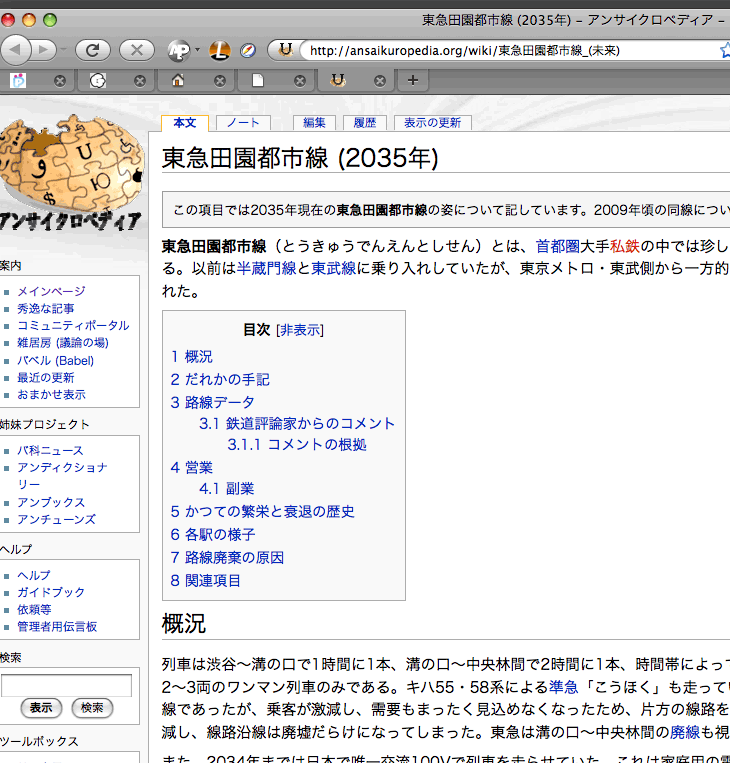Viewport: 730px width, 763px height.
Task: Go forward with the forward arrow button
Action: coord(43,50)
